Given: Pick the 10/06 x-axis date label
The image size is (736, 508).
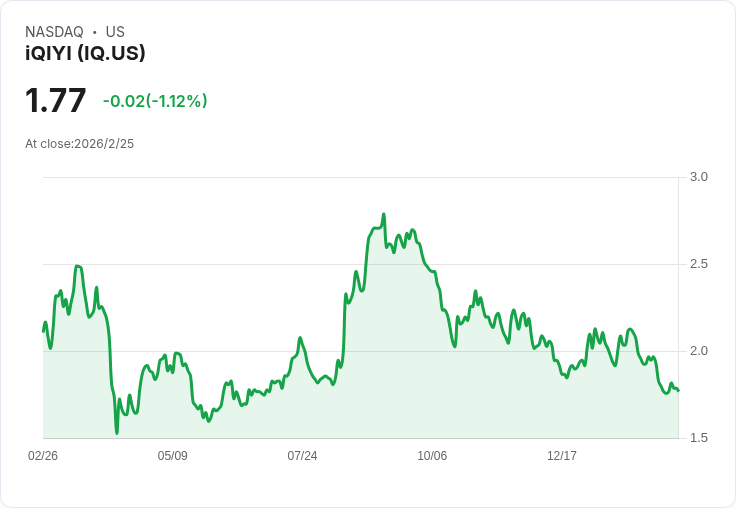Looking at the screenshot, I should (x=432, y=456).
